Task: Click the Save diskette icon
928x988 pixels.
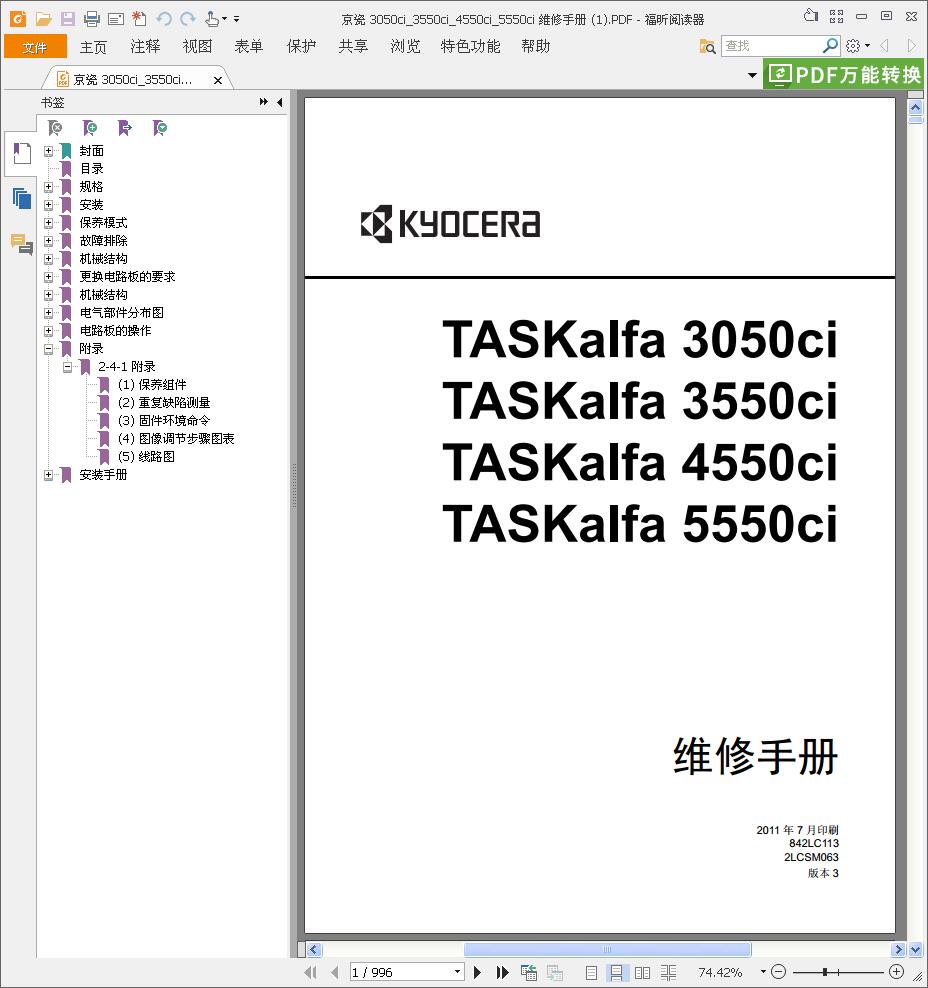Action: click(x=67, y=19)
